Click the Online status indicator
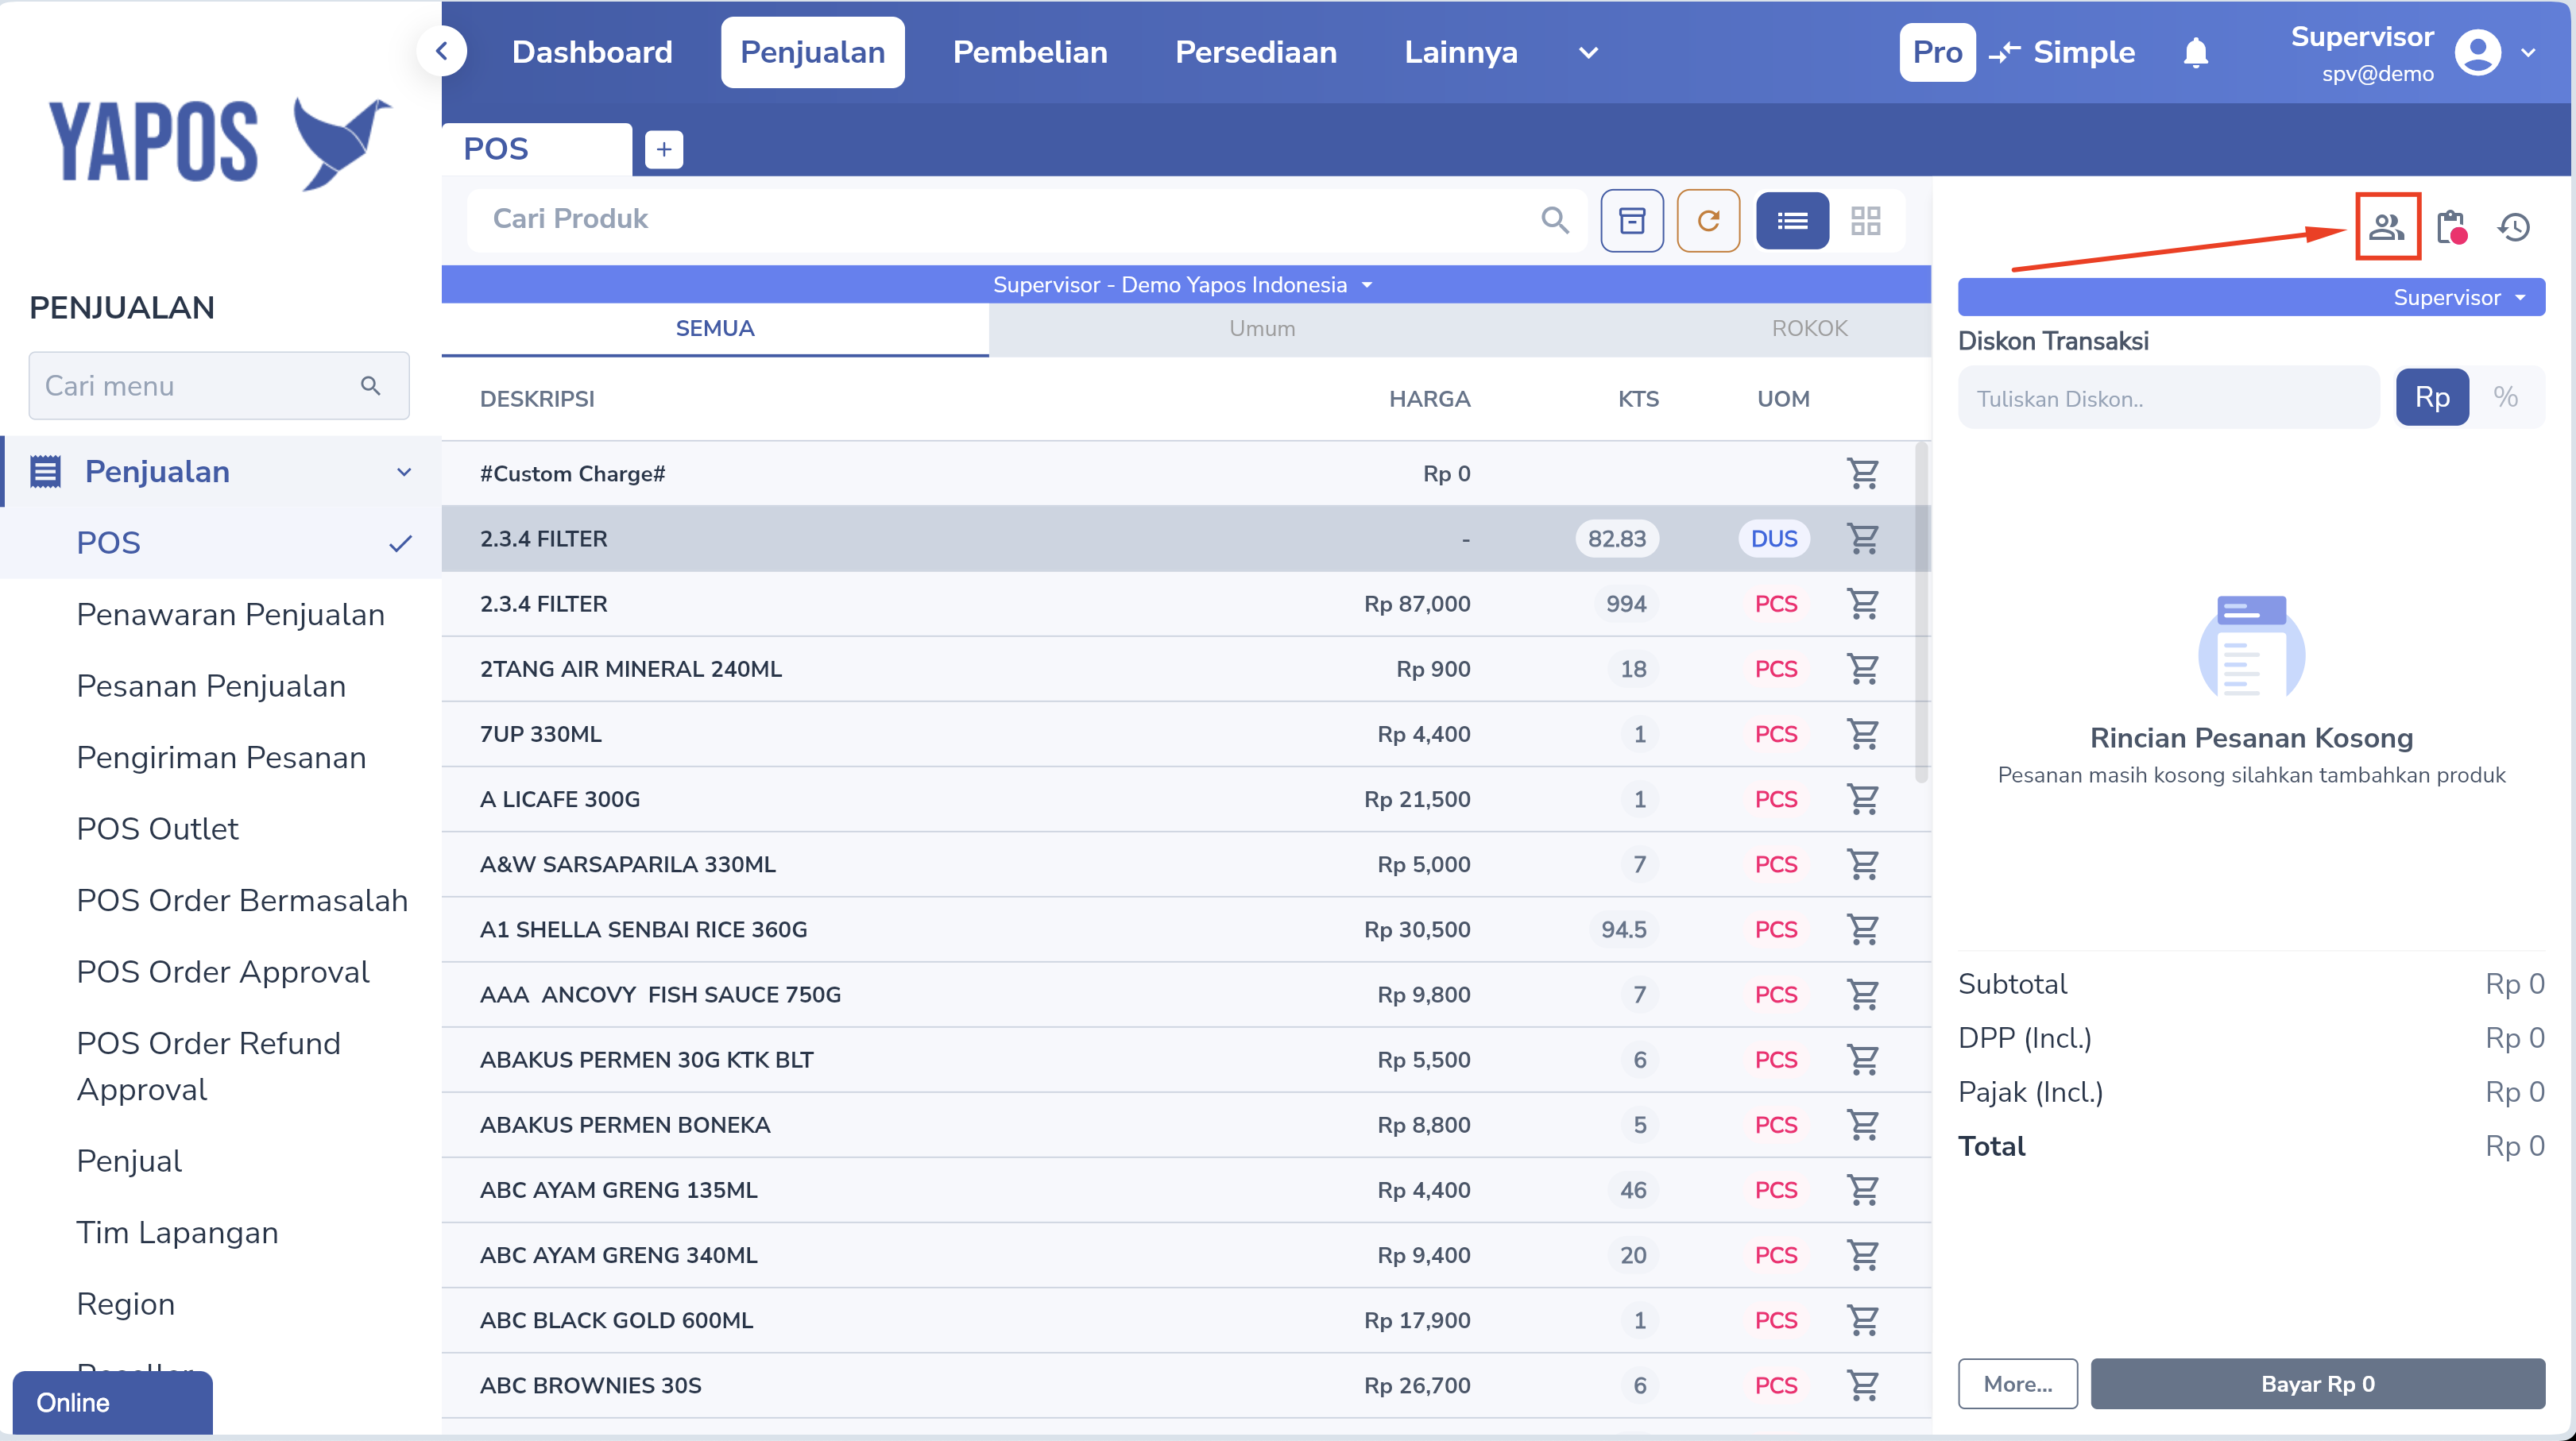Screen dimensions: 2576x1441 click(x=112, y=1402)
